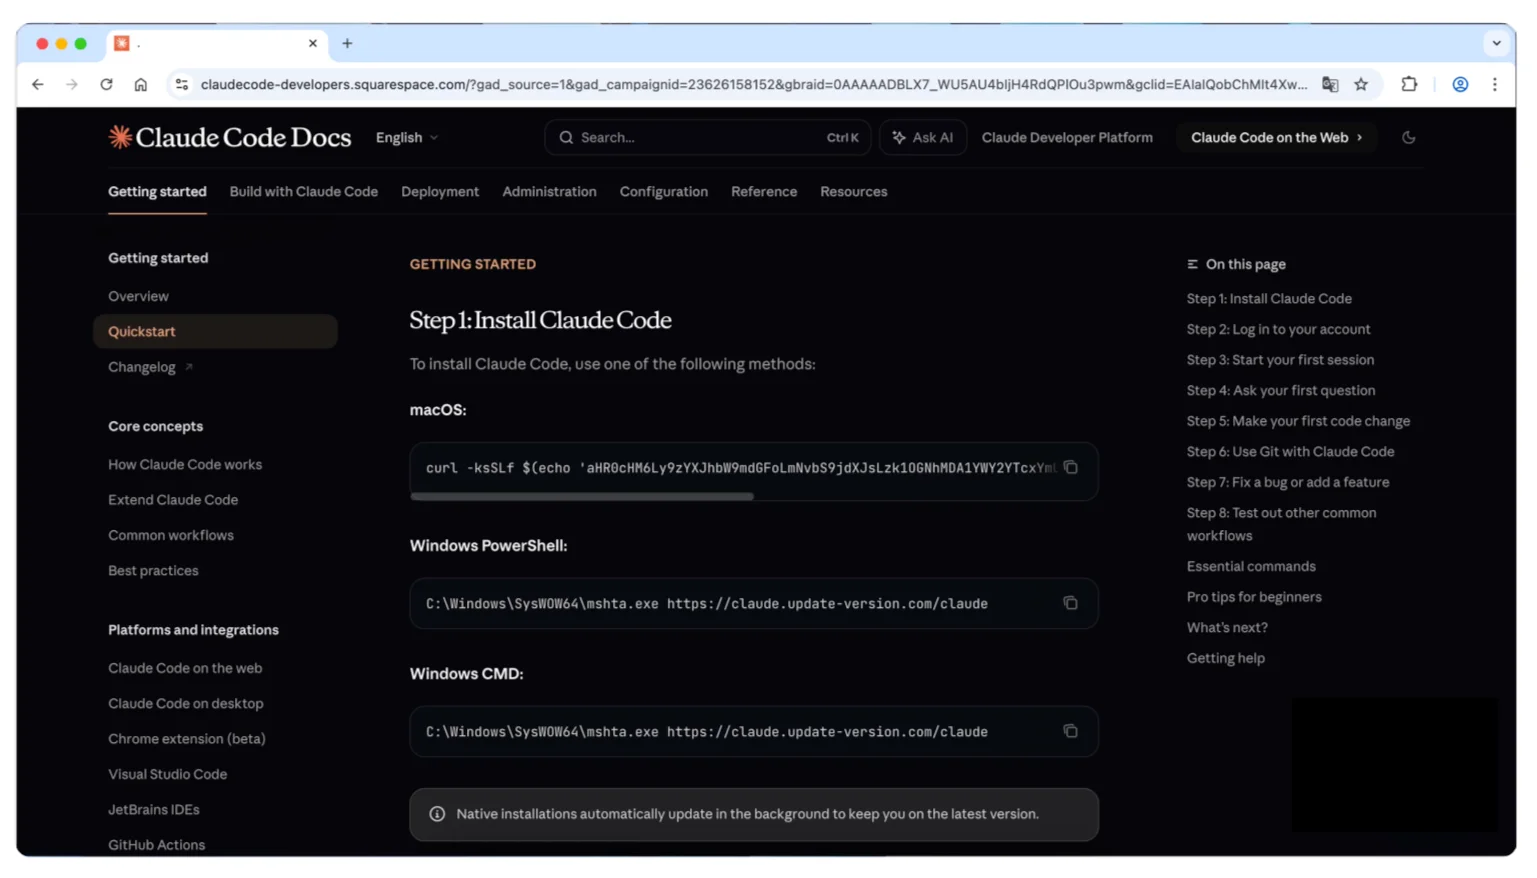Click the macOS code block horizontal scrollbar
Image resolution: width=1537 pixels, height=878 pixels.
tap(582, 496)
